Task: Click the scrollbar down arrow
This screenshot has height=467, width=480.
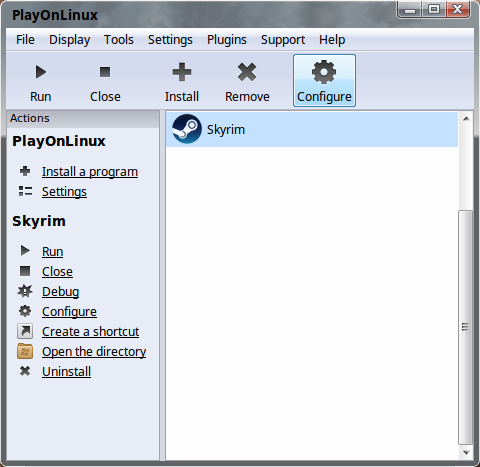Action: [x=466, y=453]
